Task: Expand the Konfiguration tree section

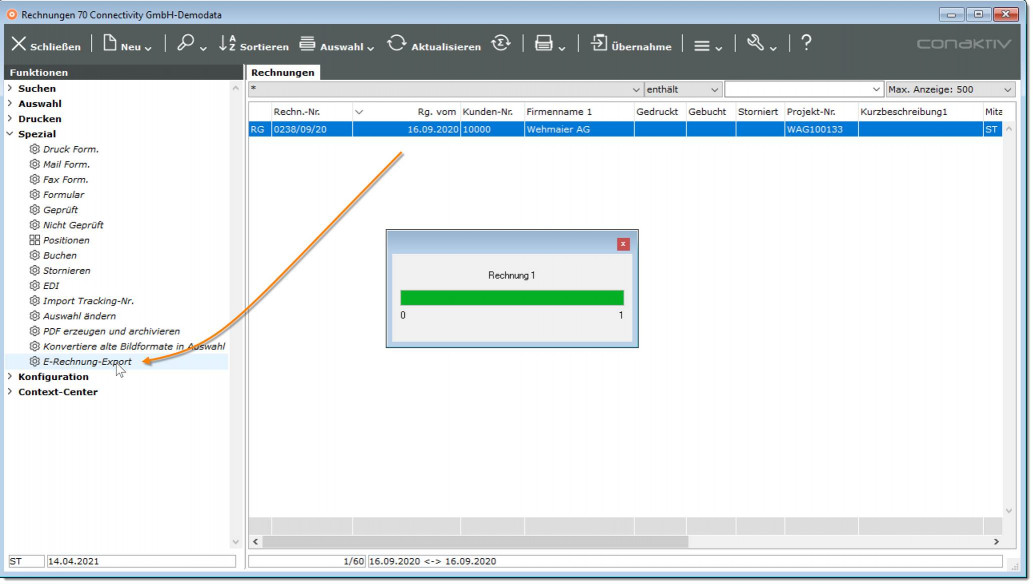Action: click(x=10, y=377)
